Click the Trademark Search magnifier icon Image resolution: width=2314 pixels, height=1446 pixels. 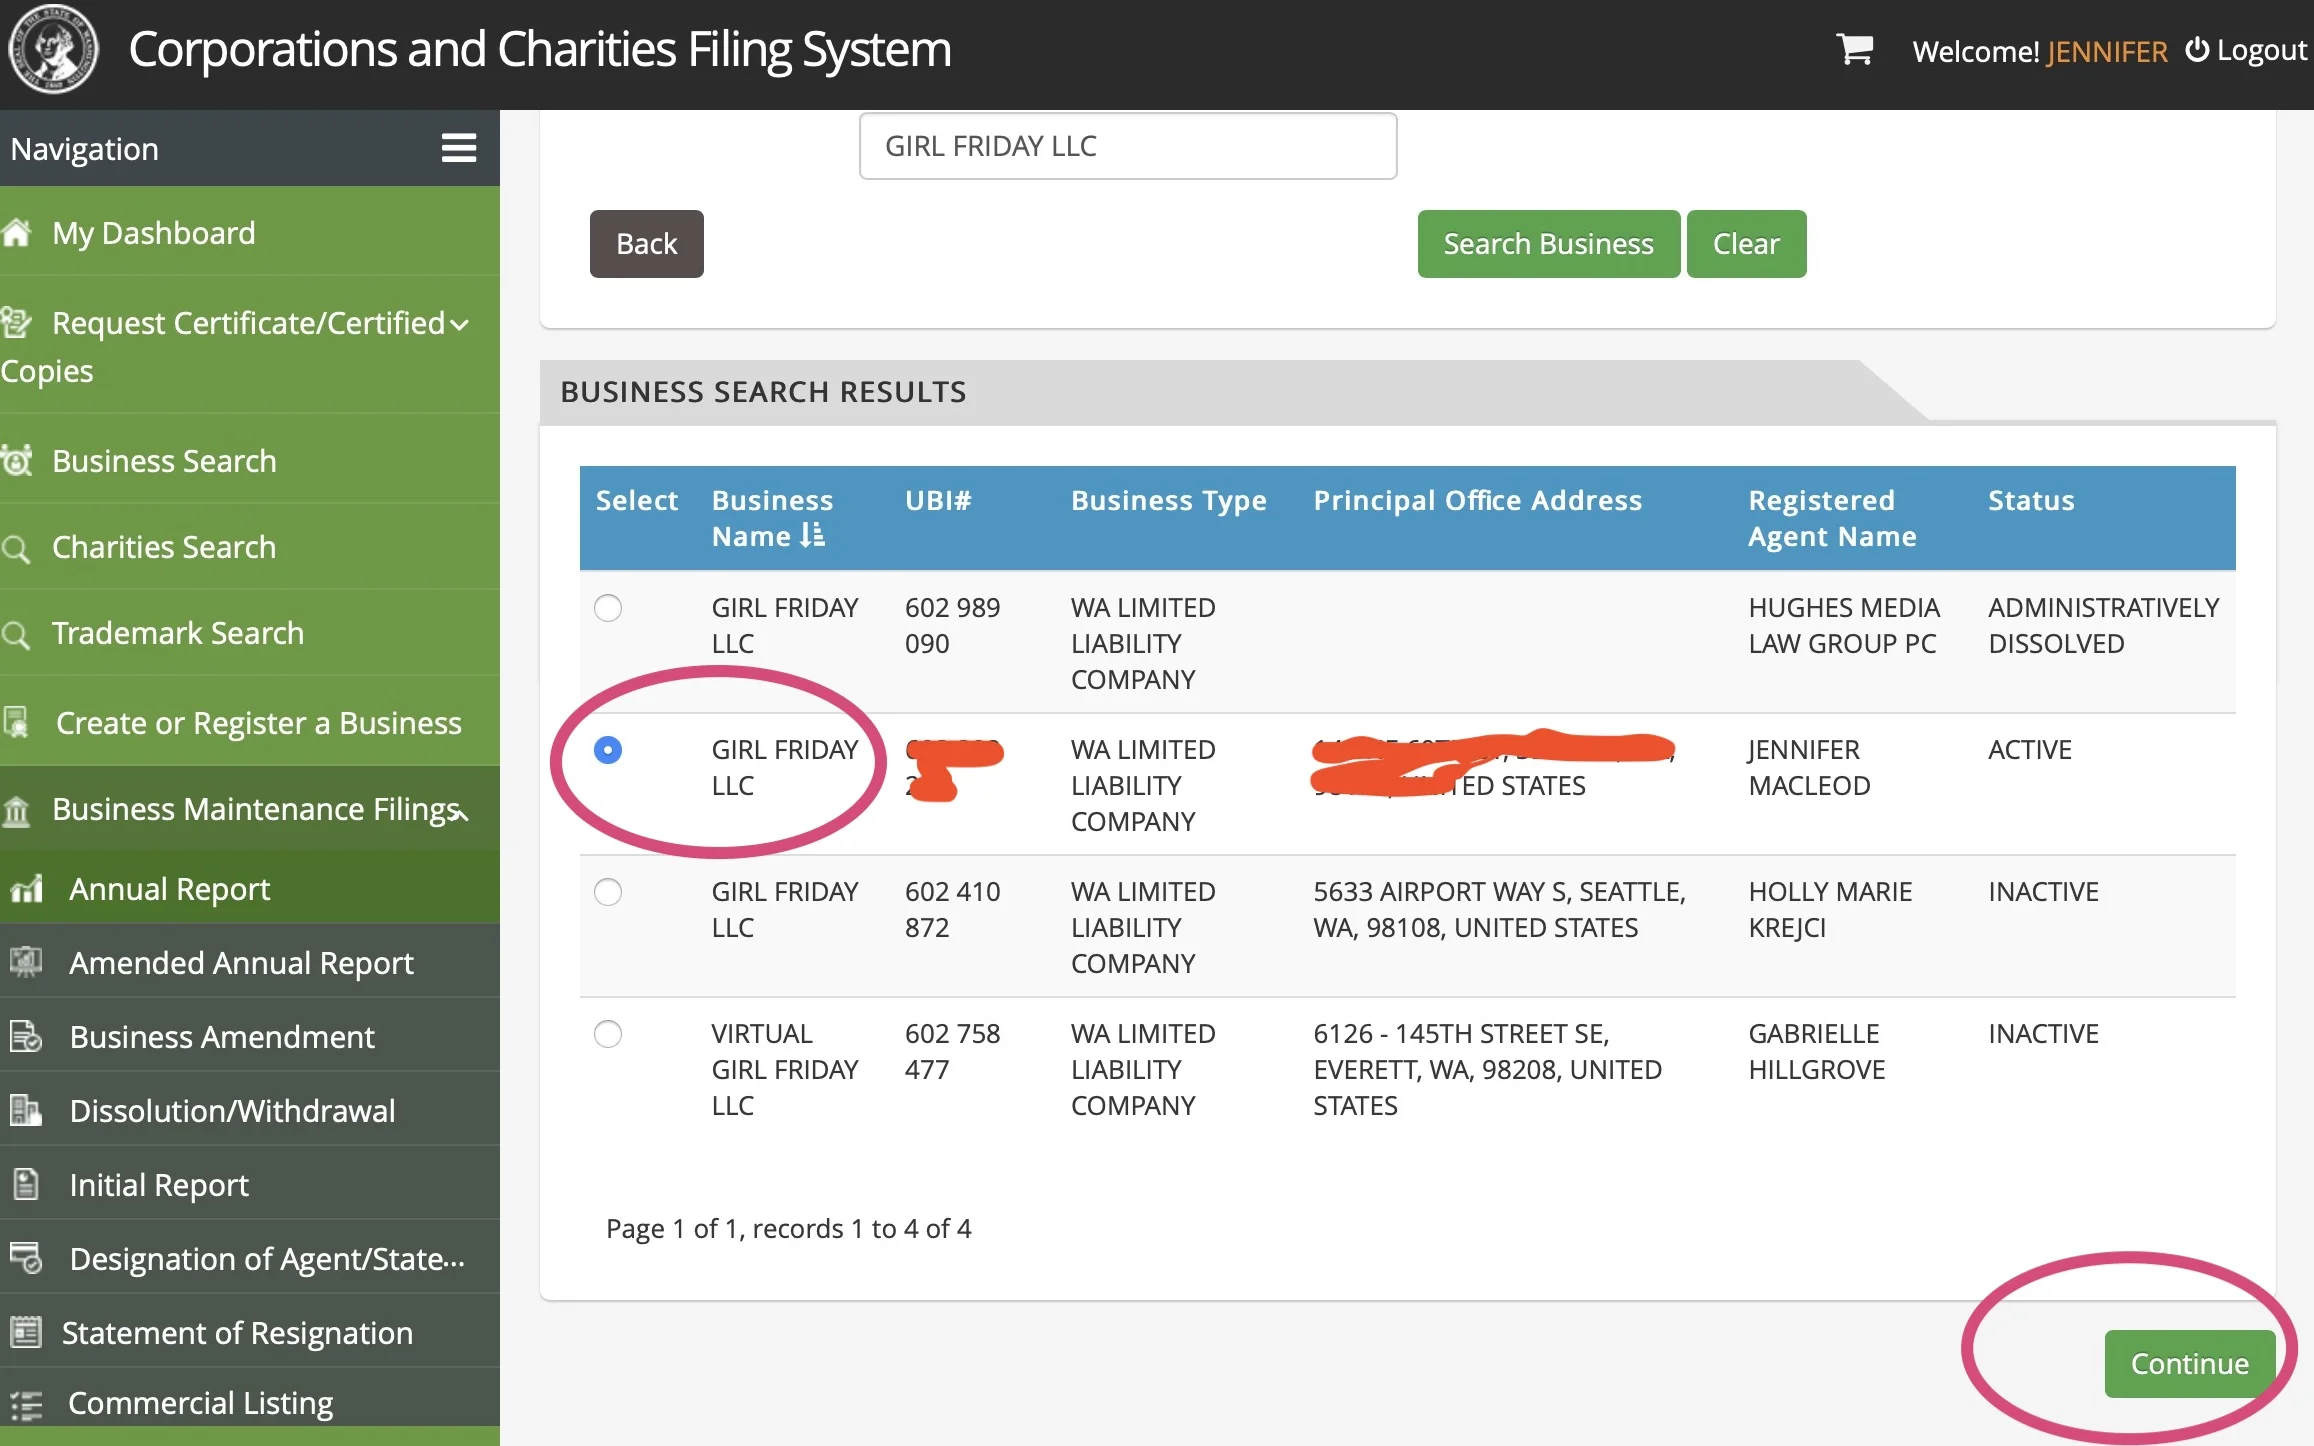tap(16, 634)
